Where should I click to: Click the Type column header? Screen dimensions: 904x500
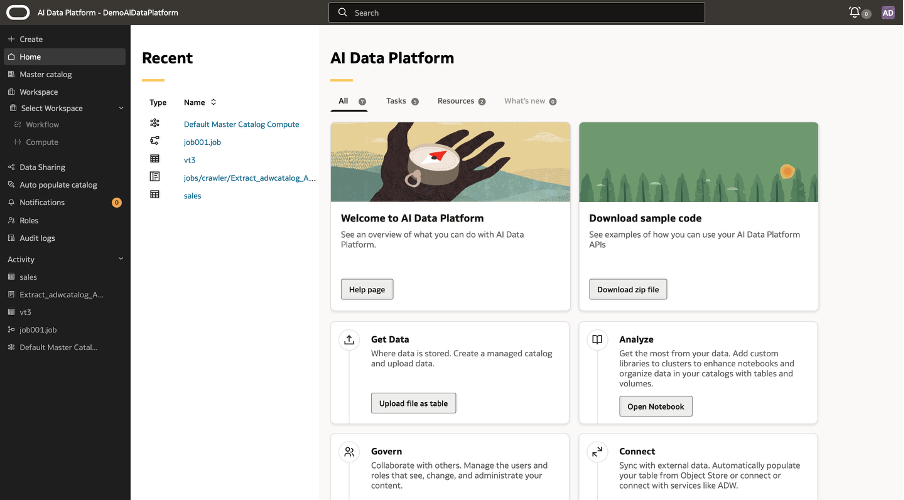tap(158, 102)
